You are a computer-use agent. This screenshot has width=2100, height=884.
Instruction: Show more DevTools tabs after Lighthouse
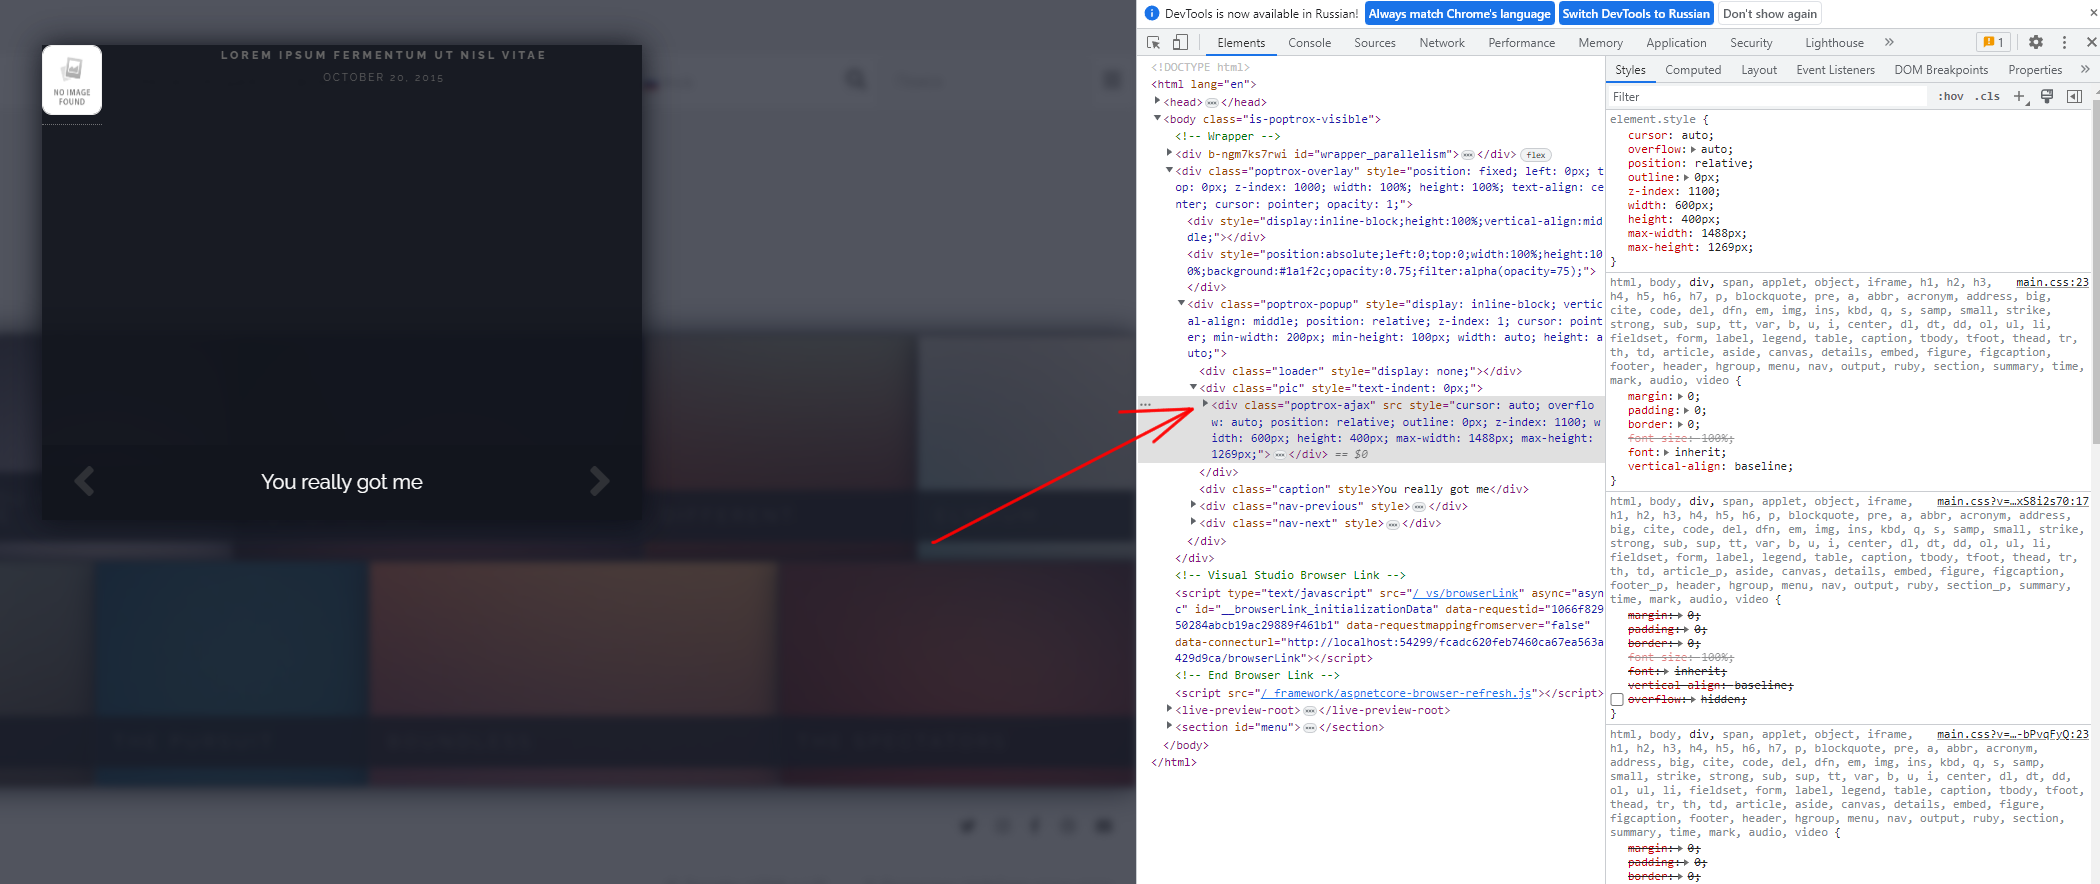point(1889,42)
